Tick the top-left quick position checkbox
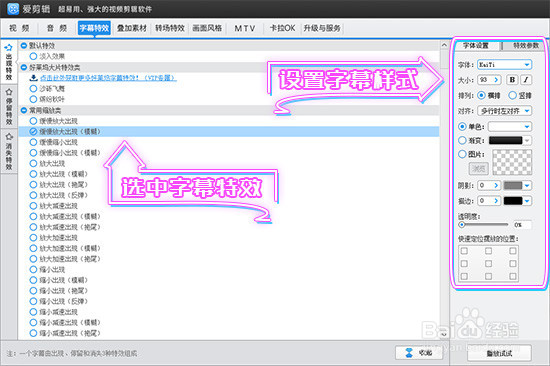Viewport: 550px width, 366px height. click(x=464, y=251)
